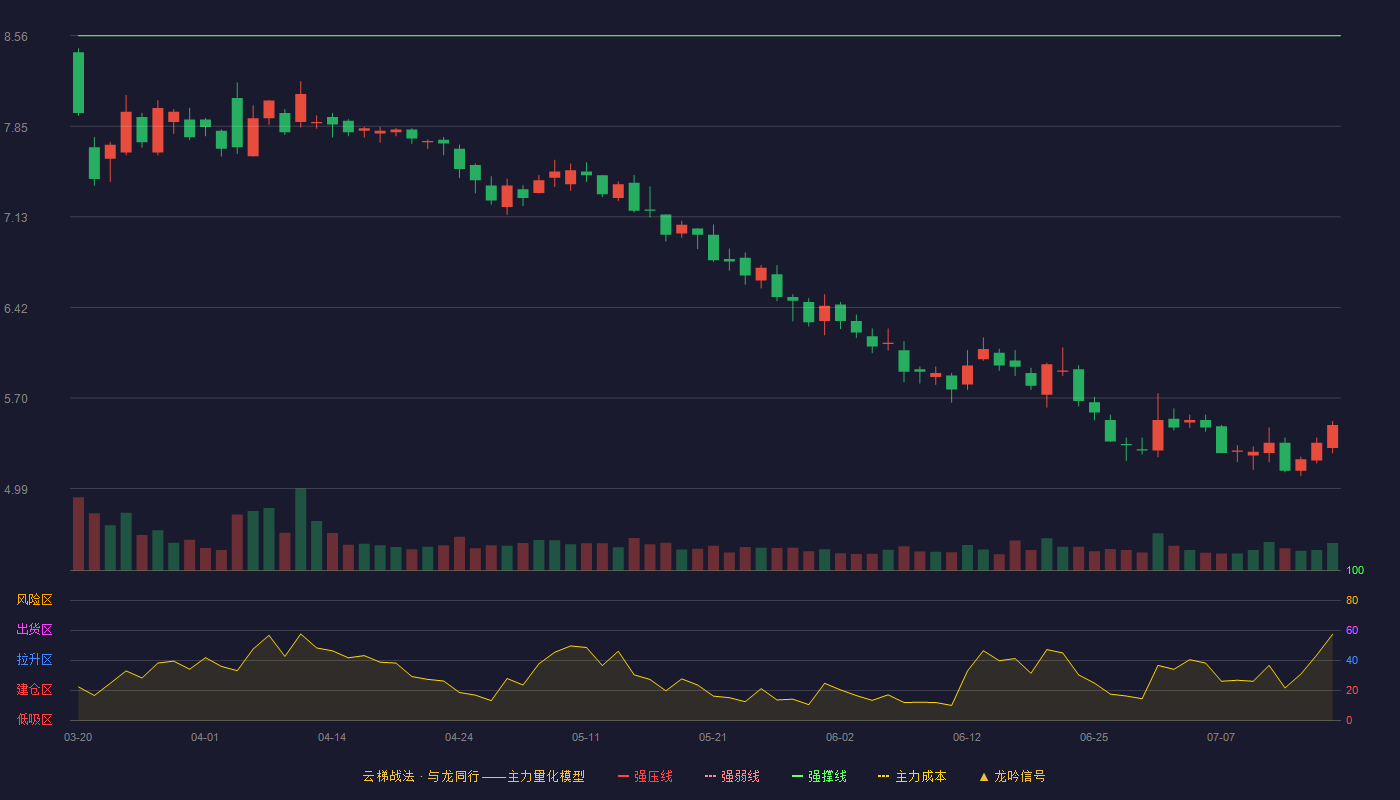Click the 04-14 date label
Screen dimensions: 1400x800
pos(332,737)
